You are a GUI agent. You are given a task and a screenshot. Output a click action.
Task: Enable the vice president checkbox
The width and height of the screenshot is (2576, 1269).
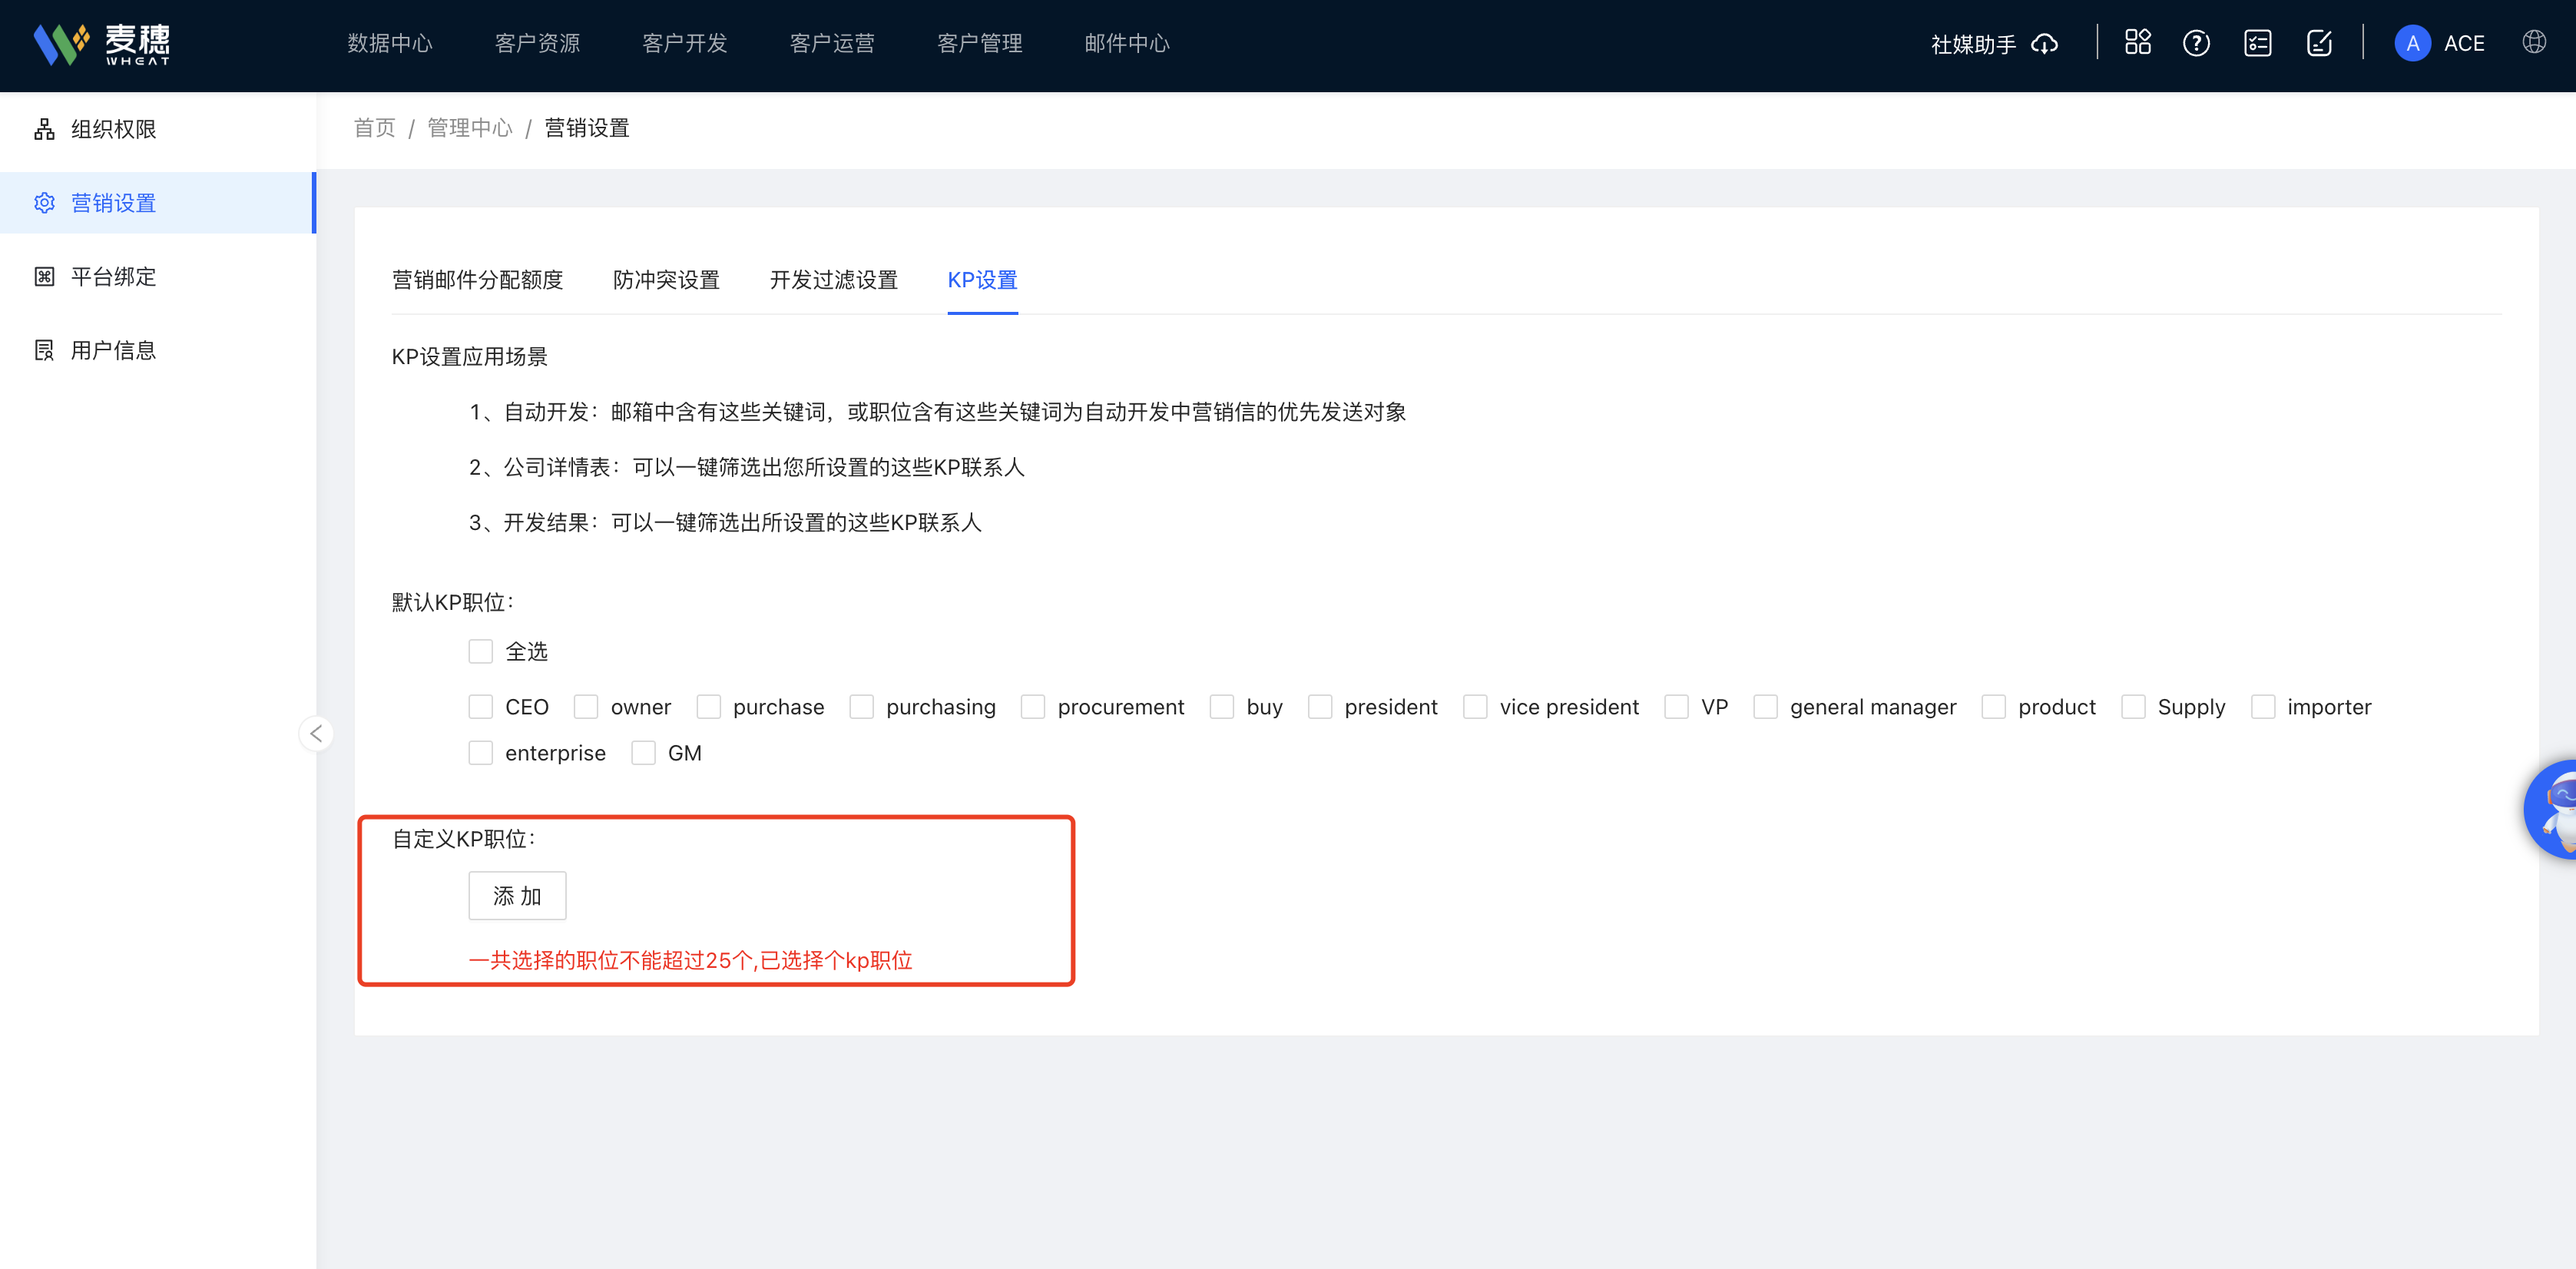coord(1475,707)
